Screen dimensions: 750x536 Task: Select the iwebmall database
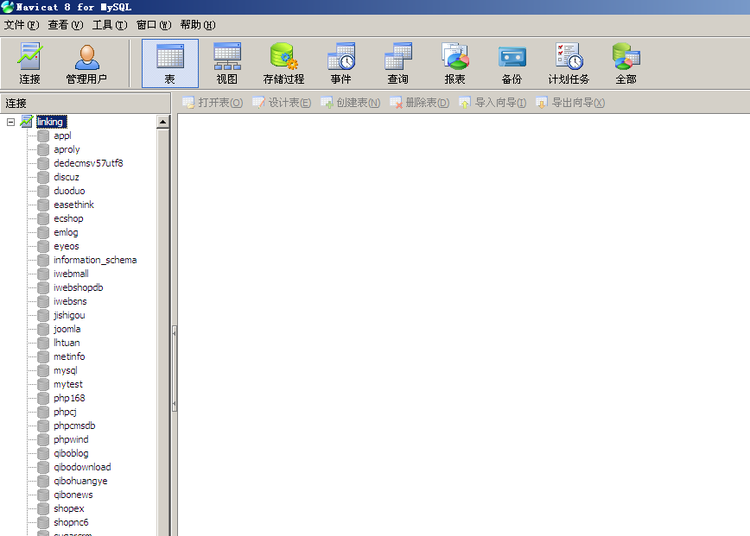point(71,274)
